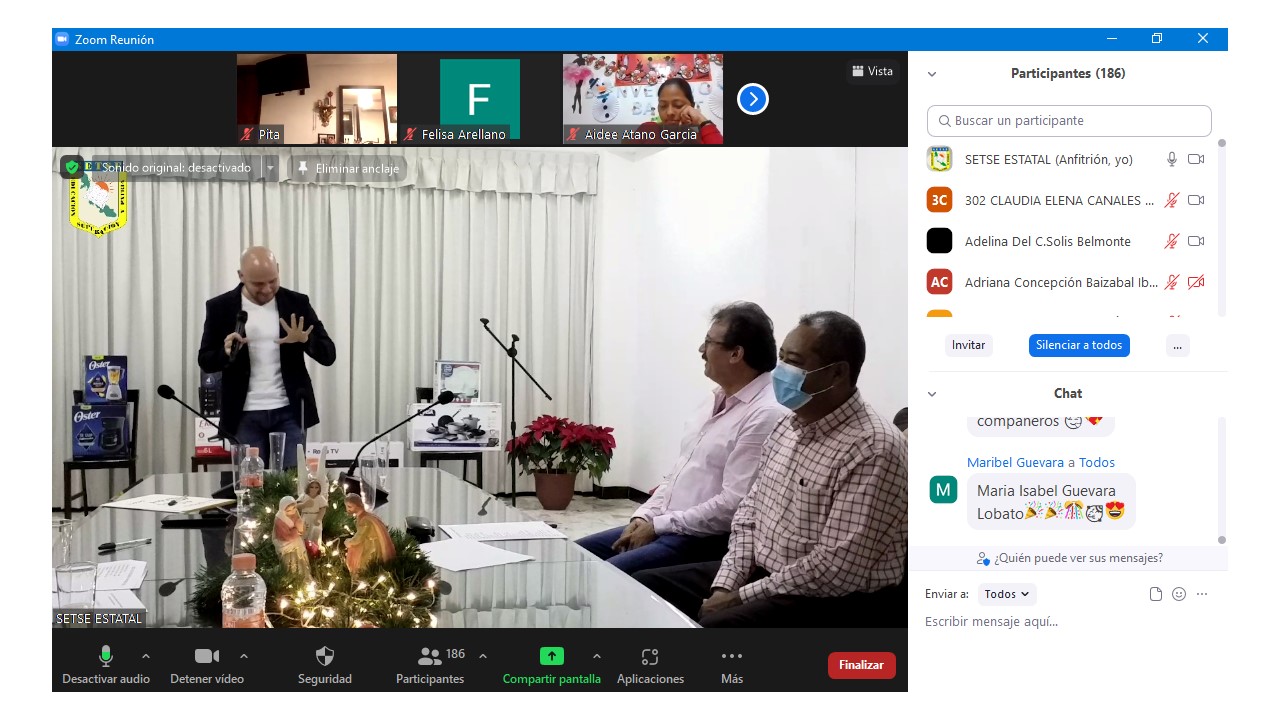The image size is (1280, 720).
Task: Click next arrow in video thumbnails strip
Action: click(753, 99)
